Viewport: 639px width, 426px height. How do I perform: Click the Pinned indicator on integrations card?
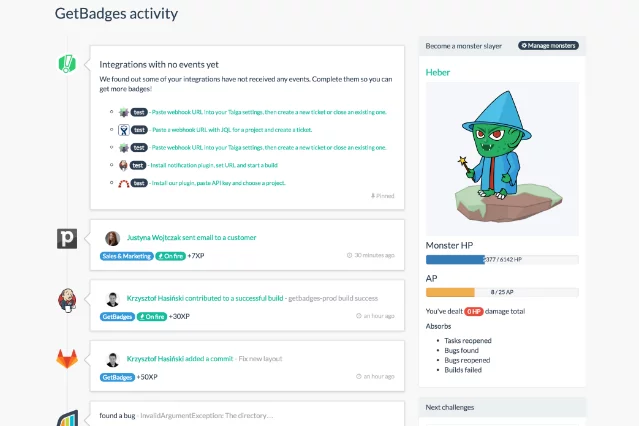pyautogui.click(x=382, y=196)
